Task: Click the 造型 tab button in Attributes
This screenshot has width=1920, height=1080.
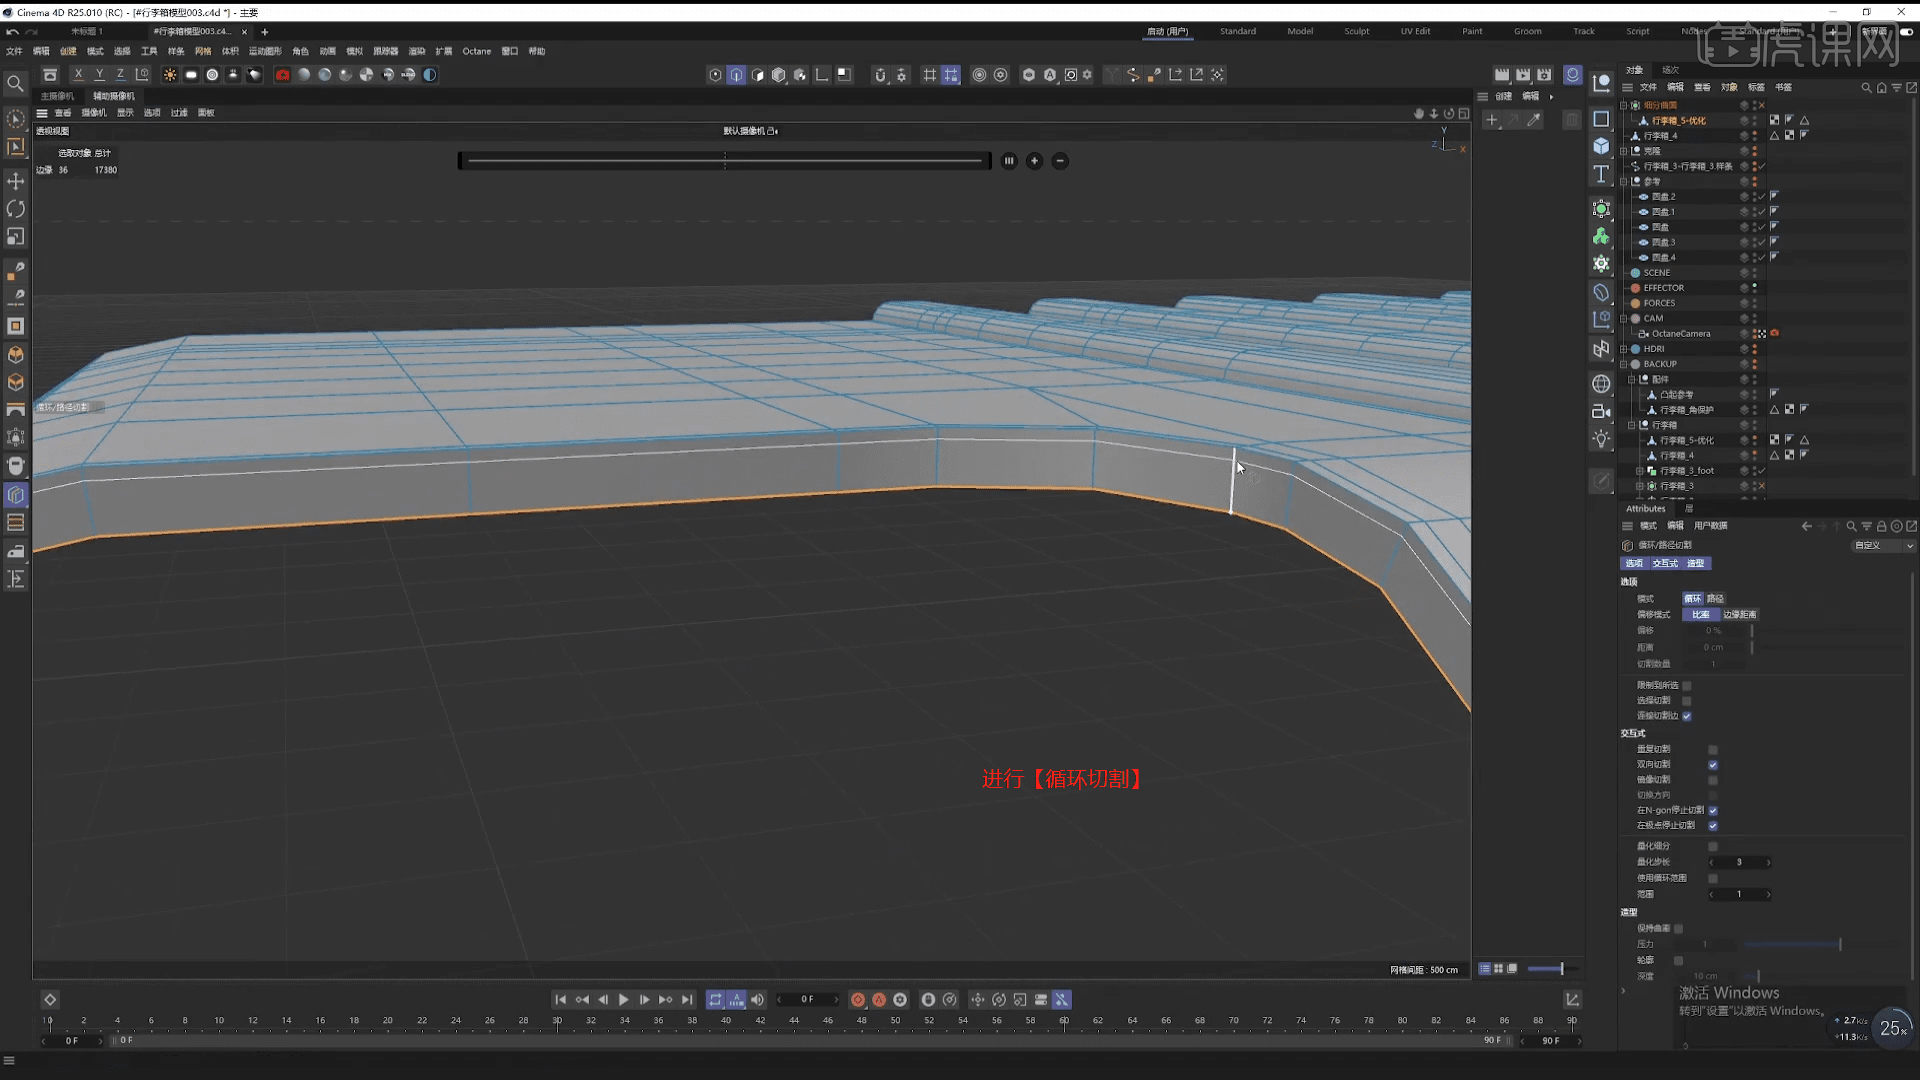Action: tap(1696, 564)
